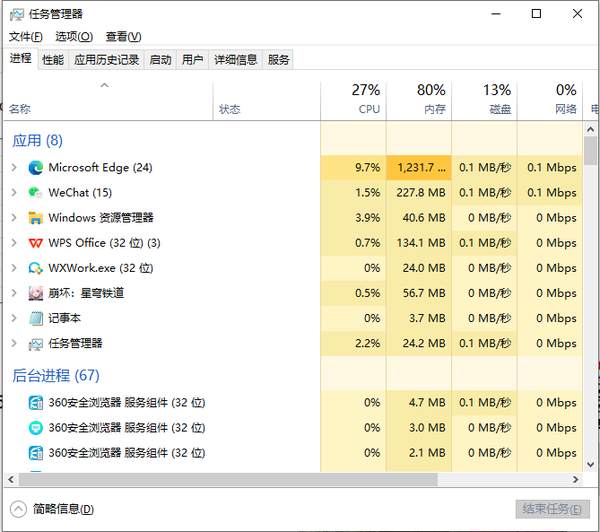
Task: Click the horizontal scrollbar right arrow
Action: (x=576, y=480)
